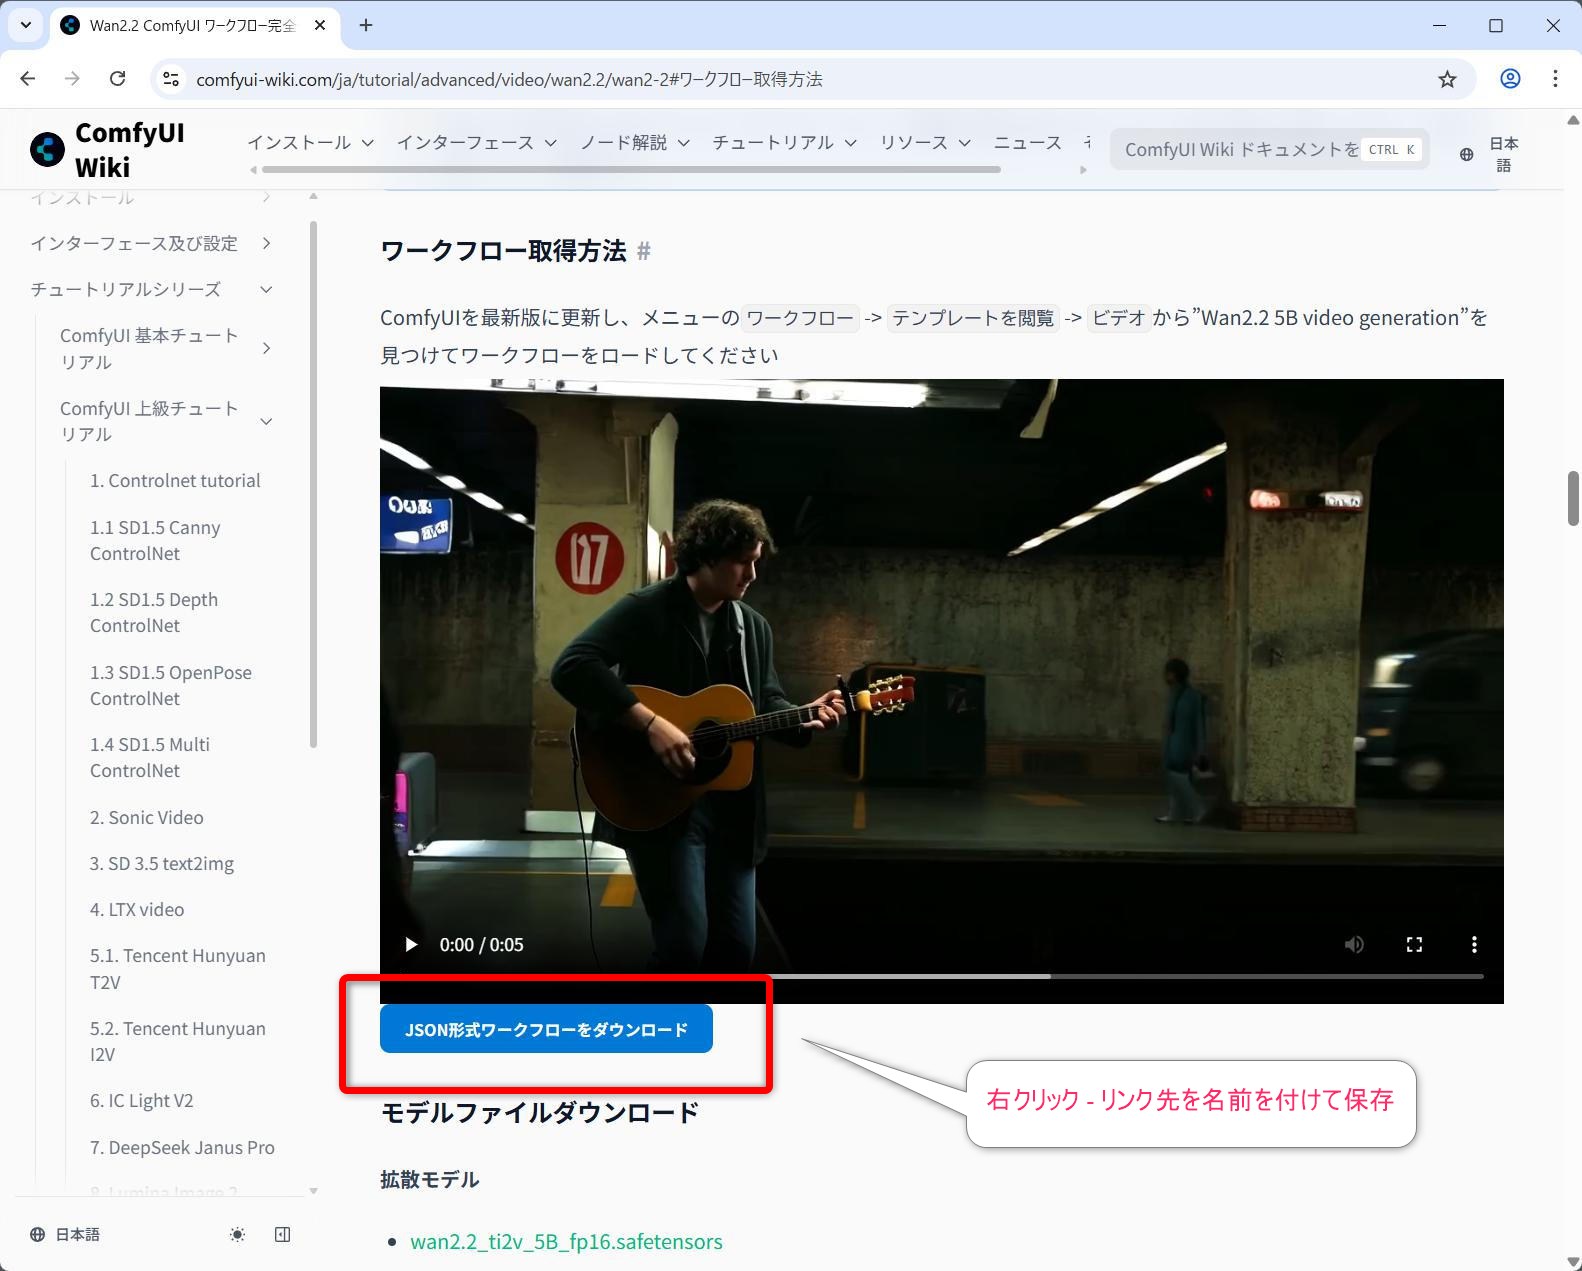Image resolution: width=1582 pixels, height=1271 pixels.
Task: Open the インストール nav dropdown
Action: pos(311,143)
